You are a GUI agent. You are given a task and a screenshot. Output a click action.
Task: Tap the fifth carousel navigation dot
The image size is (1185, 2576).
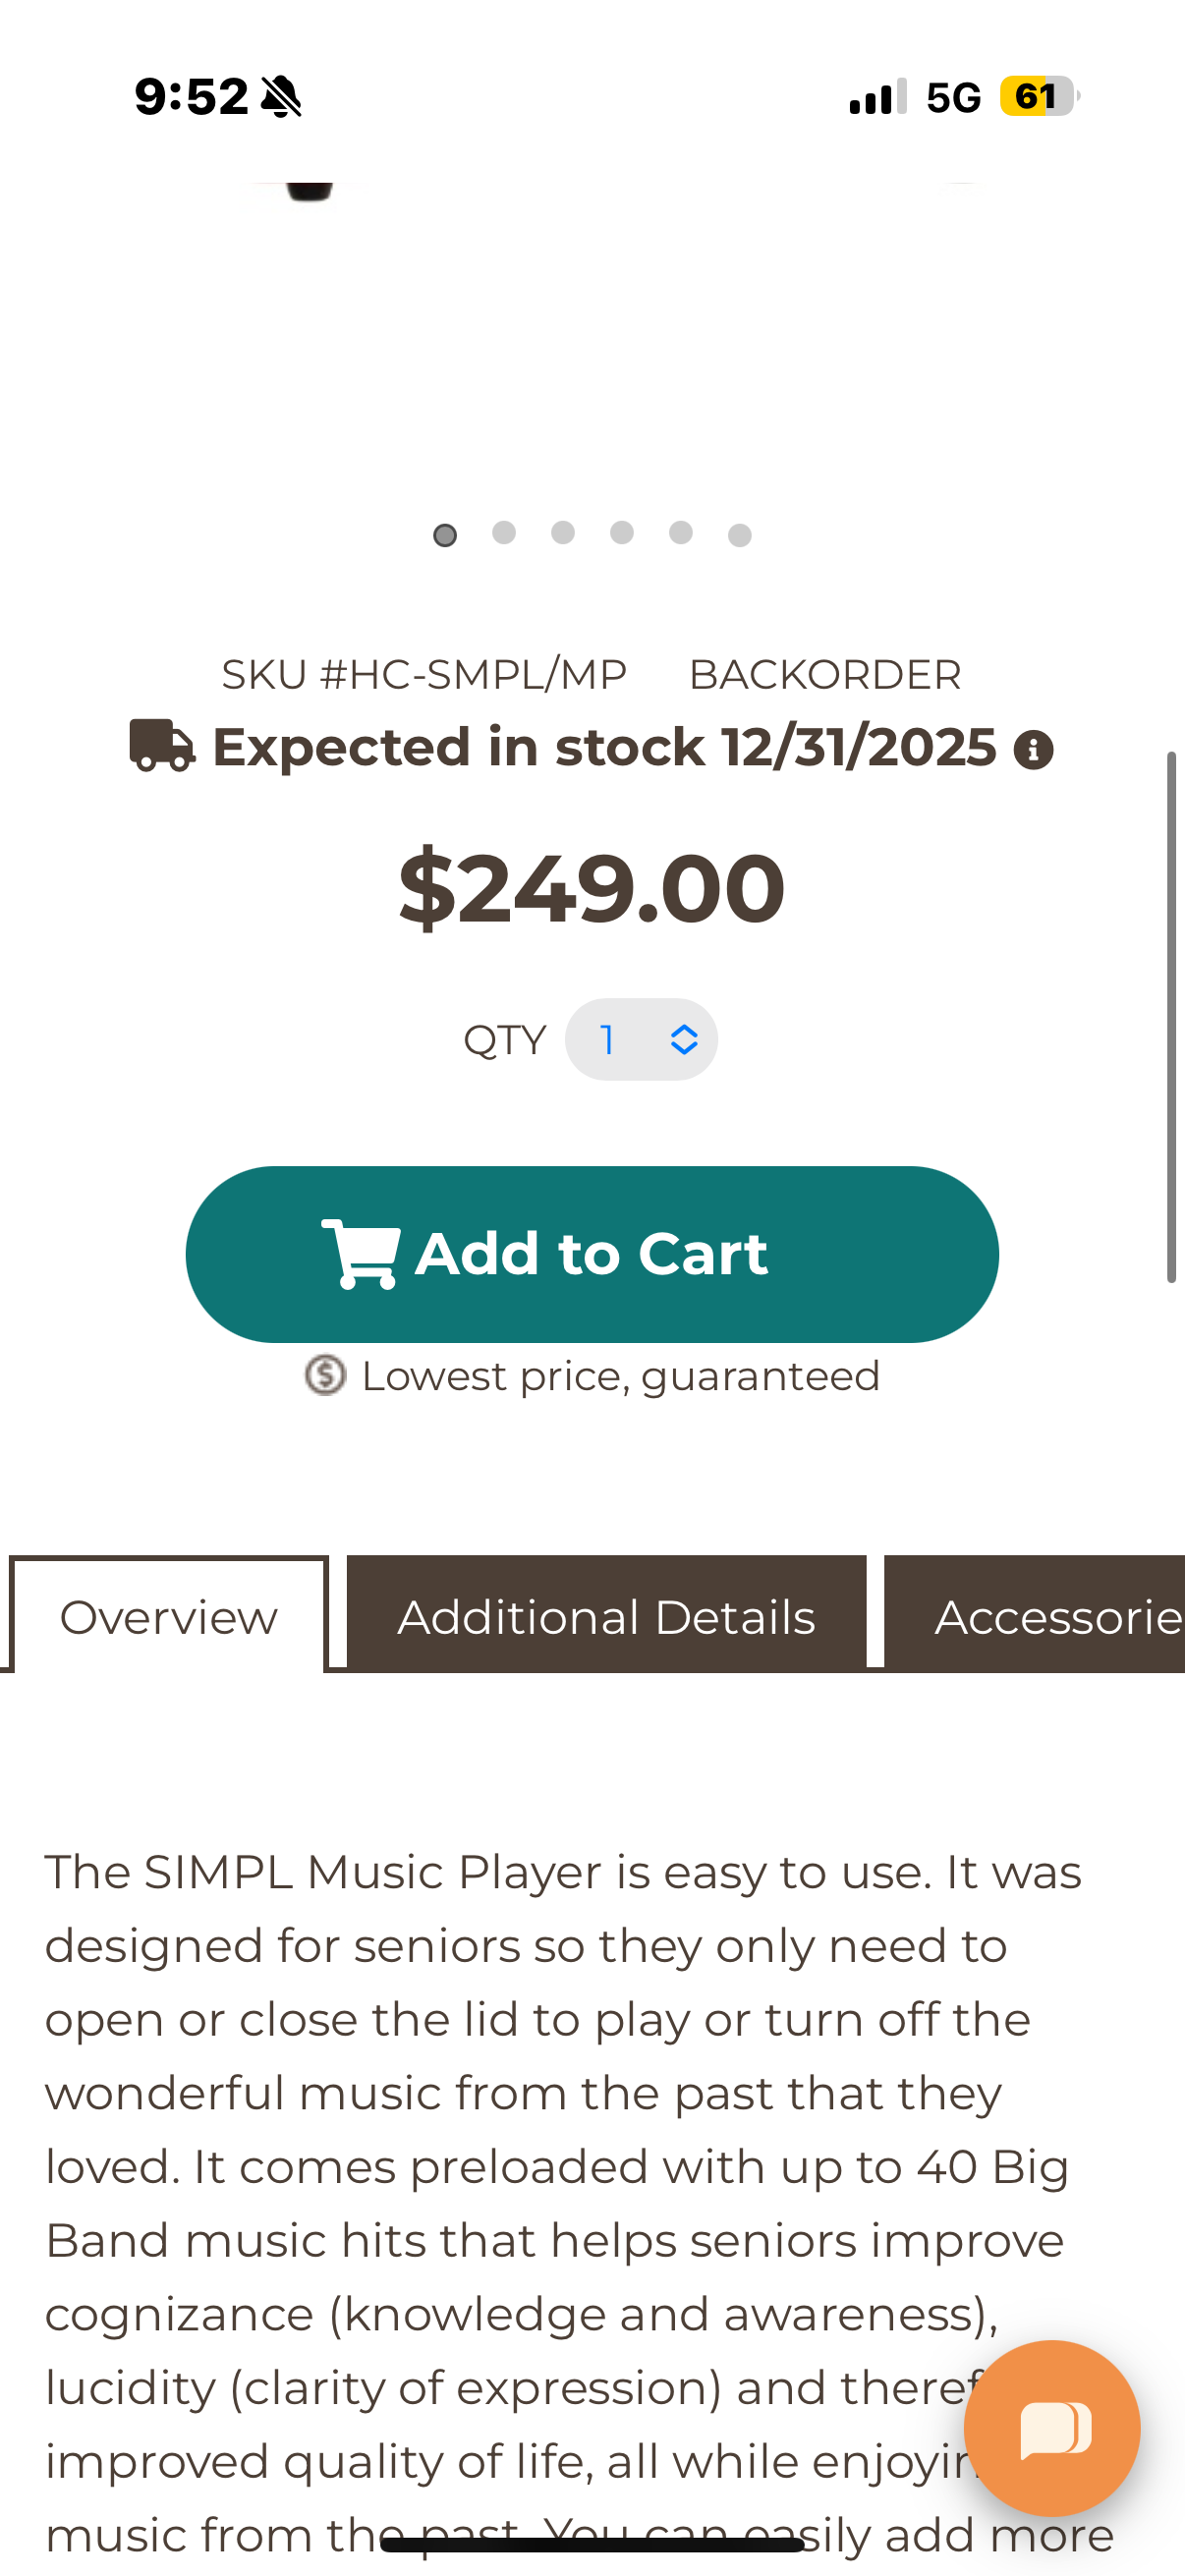coord(680,535)
